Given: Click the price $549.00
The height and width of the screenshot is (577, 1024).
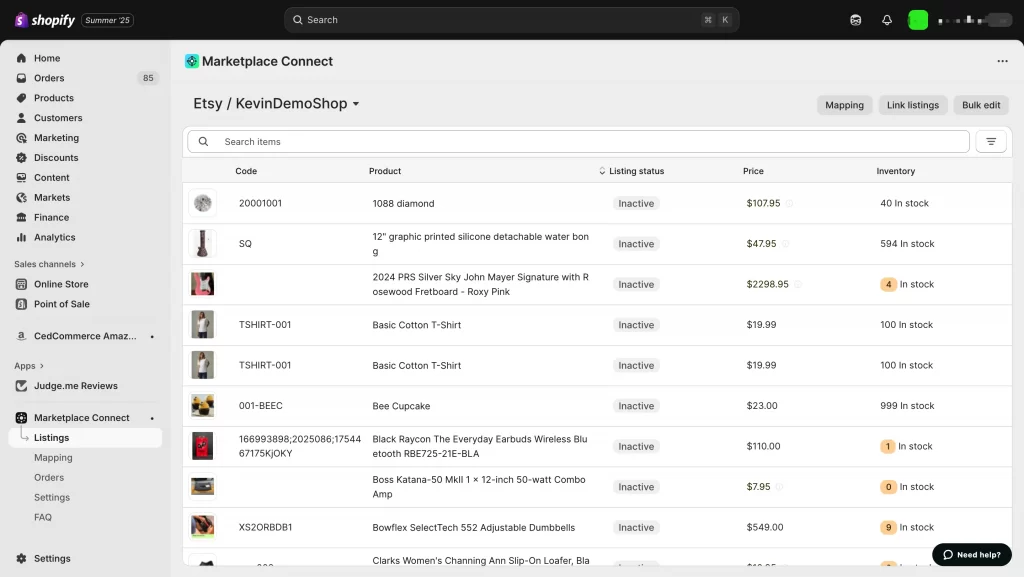Looking at the screenshot, I should pos(765,527).
